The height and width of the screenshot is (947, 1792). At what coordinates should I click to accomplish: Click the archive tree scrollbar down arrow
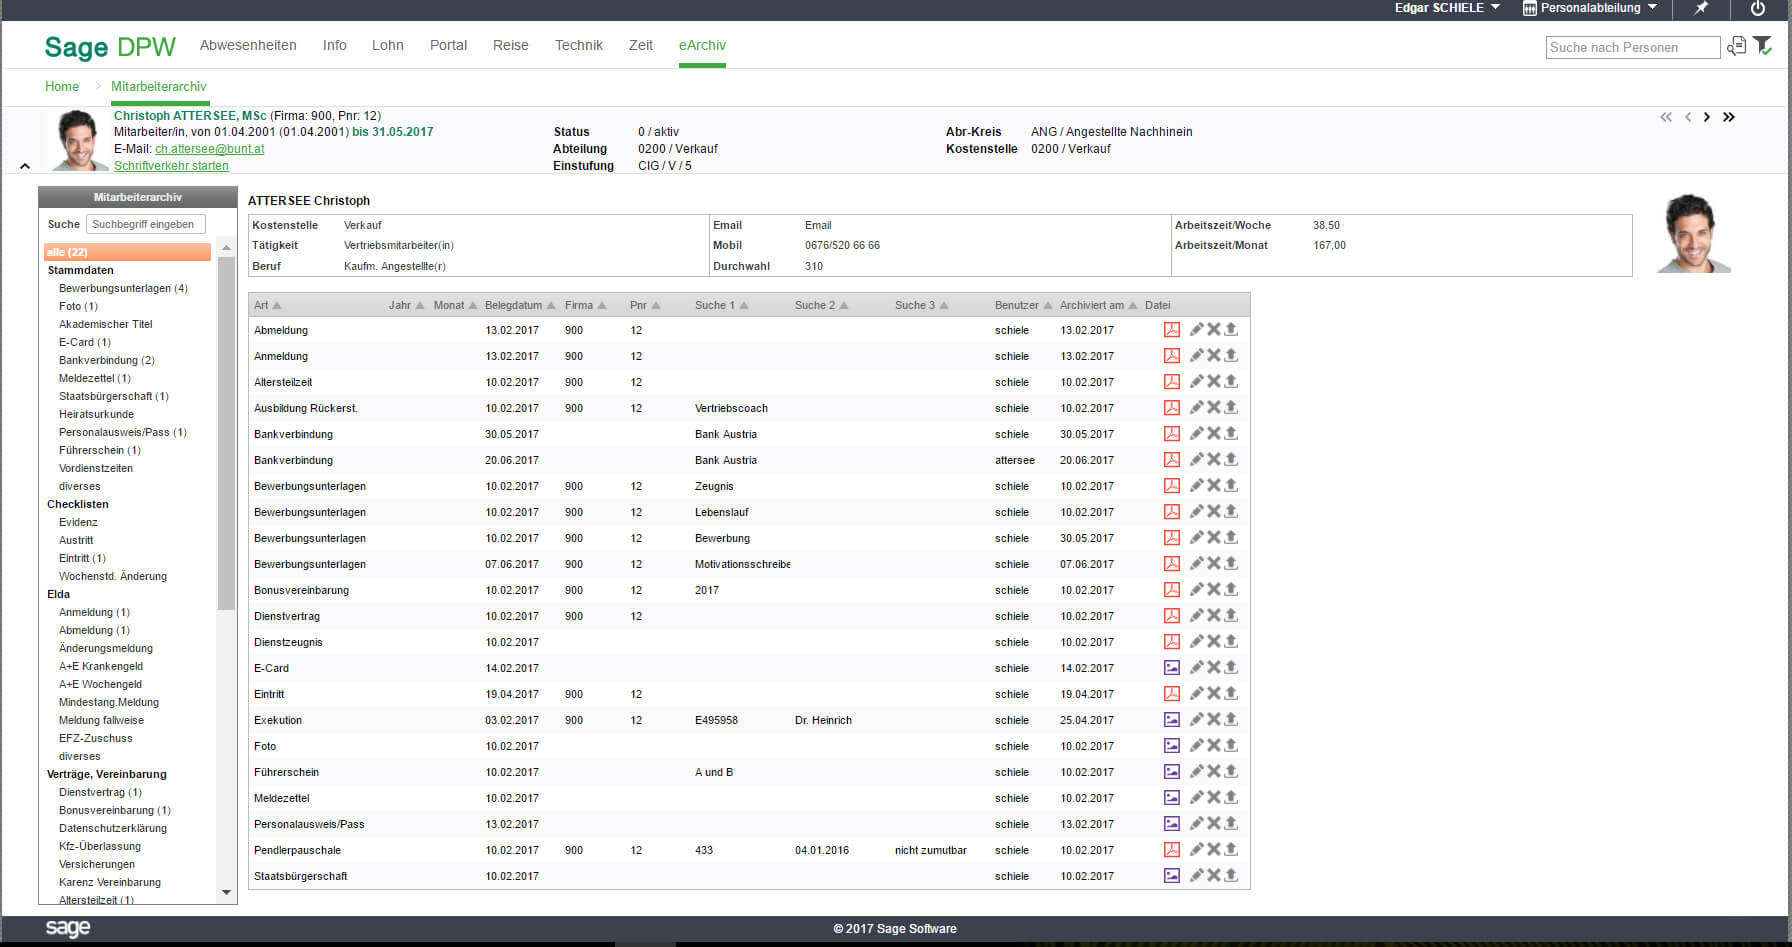226,892
